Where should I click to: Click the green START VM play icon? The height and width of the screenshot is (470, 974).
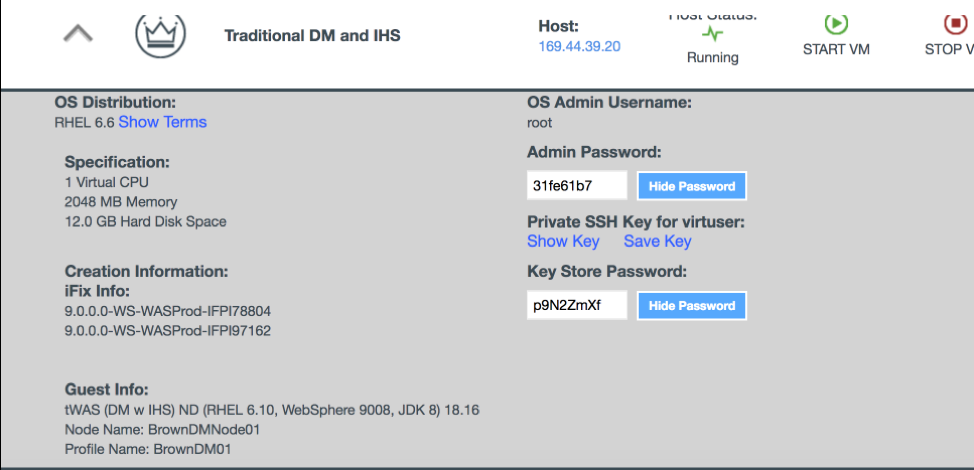tap(836, 24)
